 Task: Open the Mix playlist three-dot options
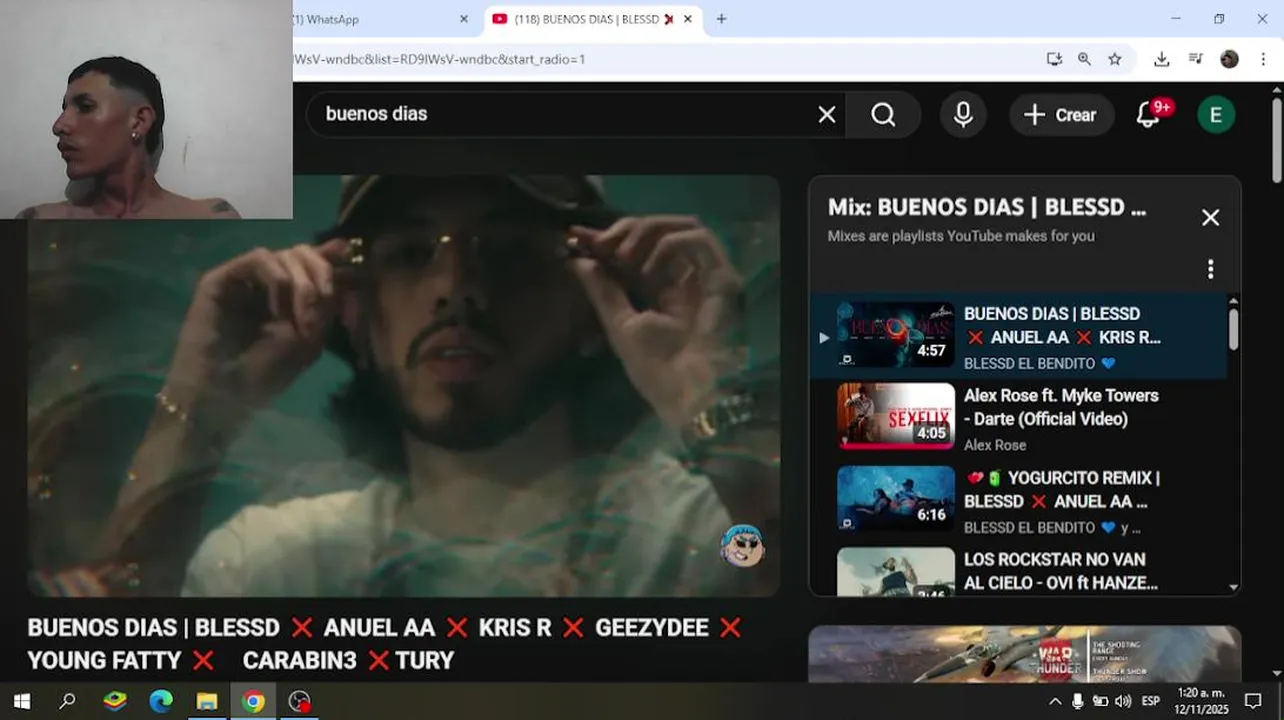coord(1210,269)
